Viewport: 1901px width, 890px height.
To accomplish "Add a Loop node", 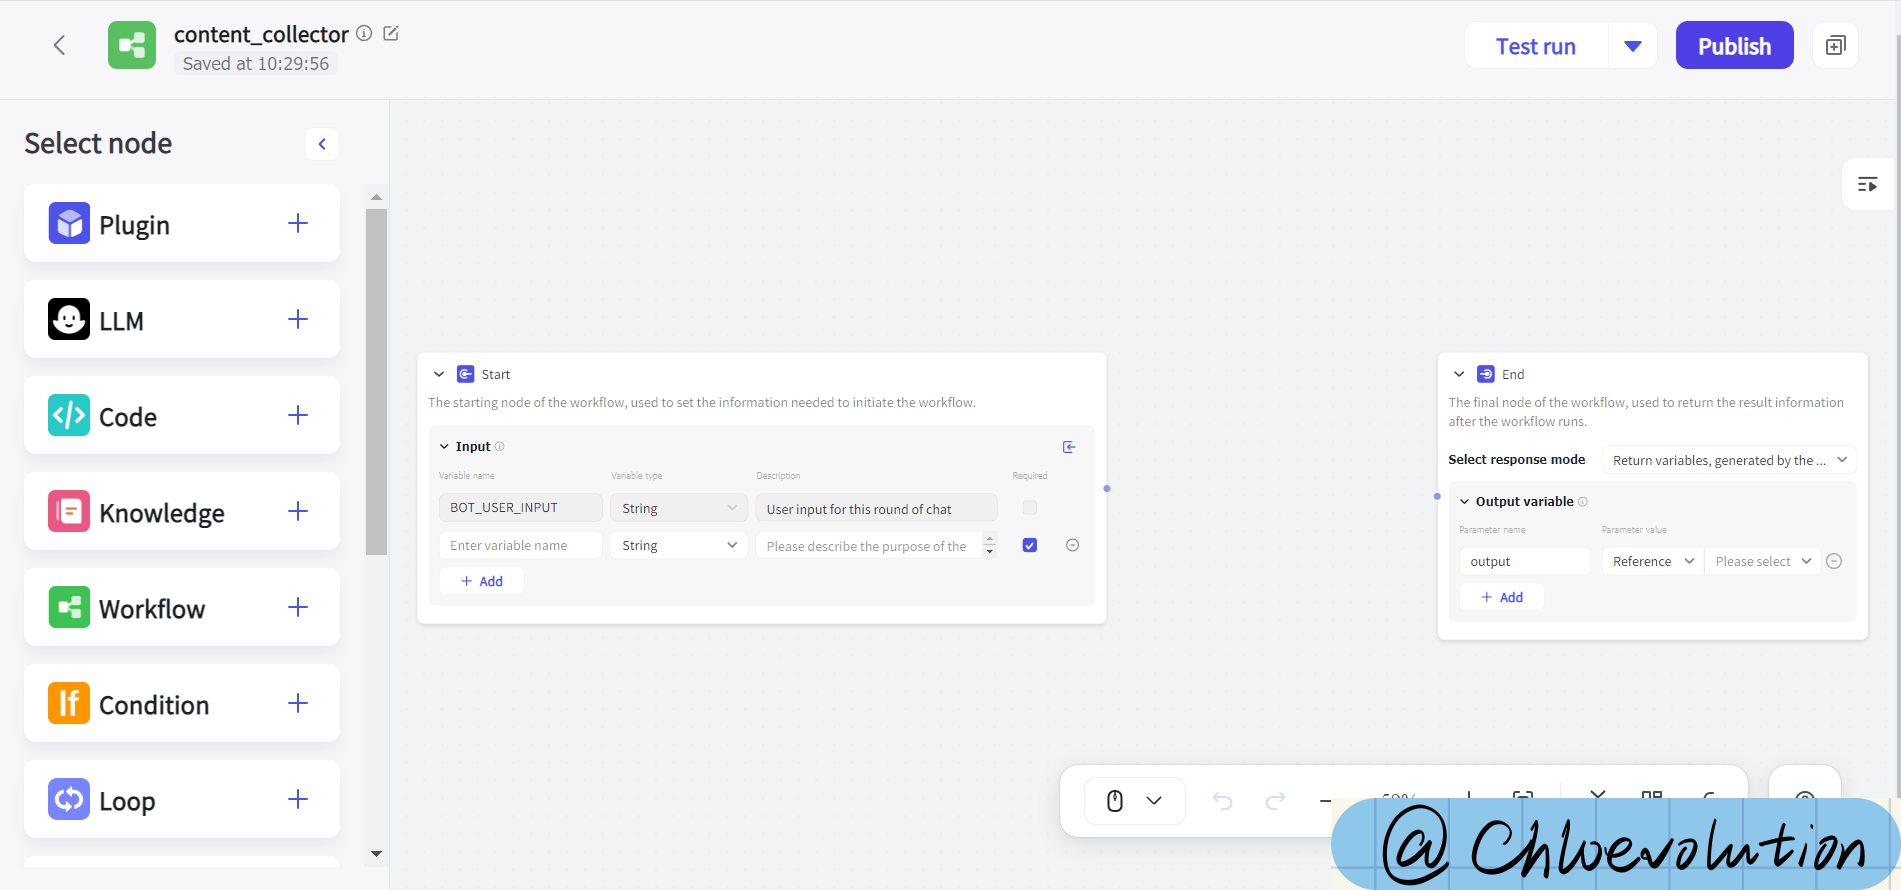I will pos(298,799).
